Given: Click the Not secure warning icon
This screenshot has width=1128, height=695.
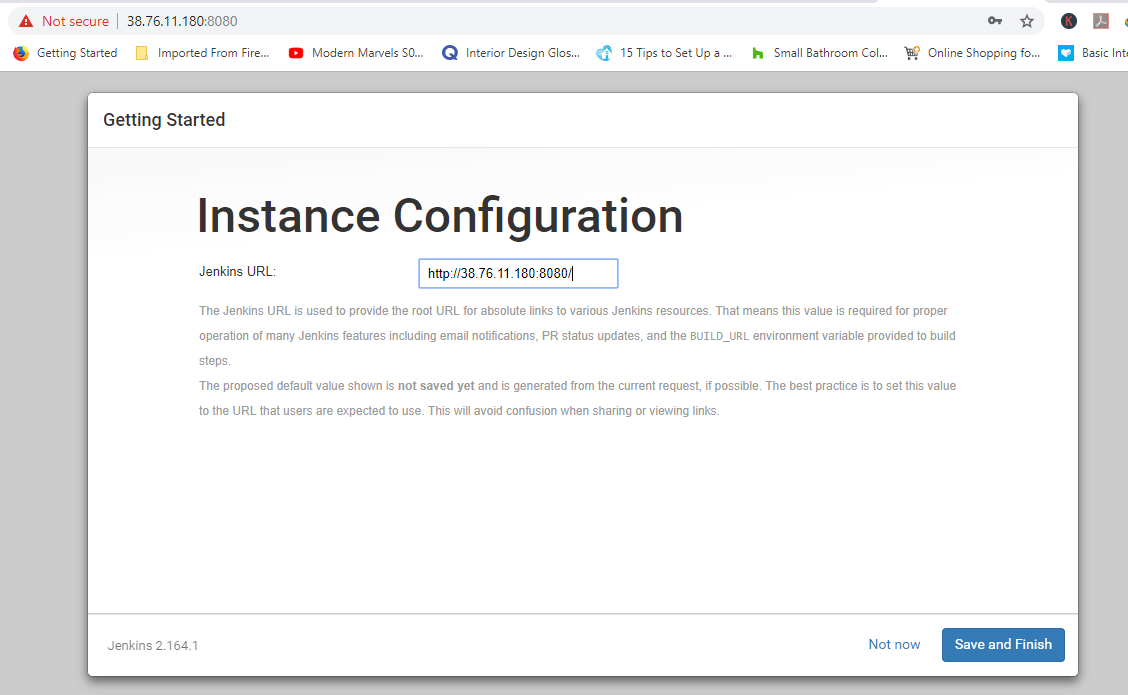Looking at the screenshot, I should pos(26,21).
